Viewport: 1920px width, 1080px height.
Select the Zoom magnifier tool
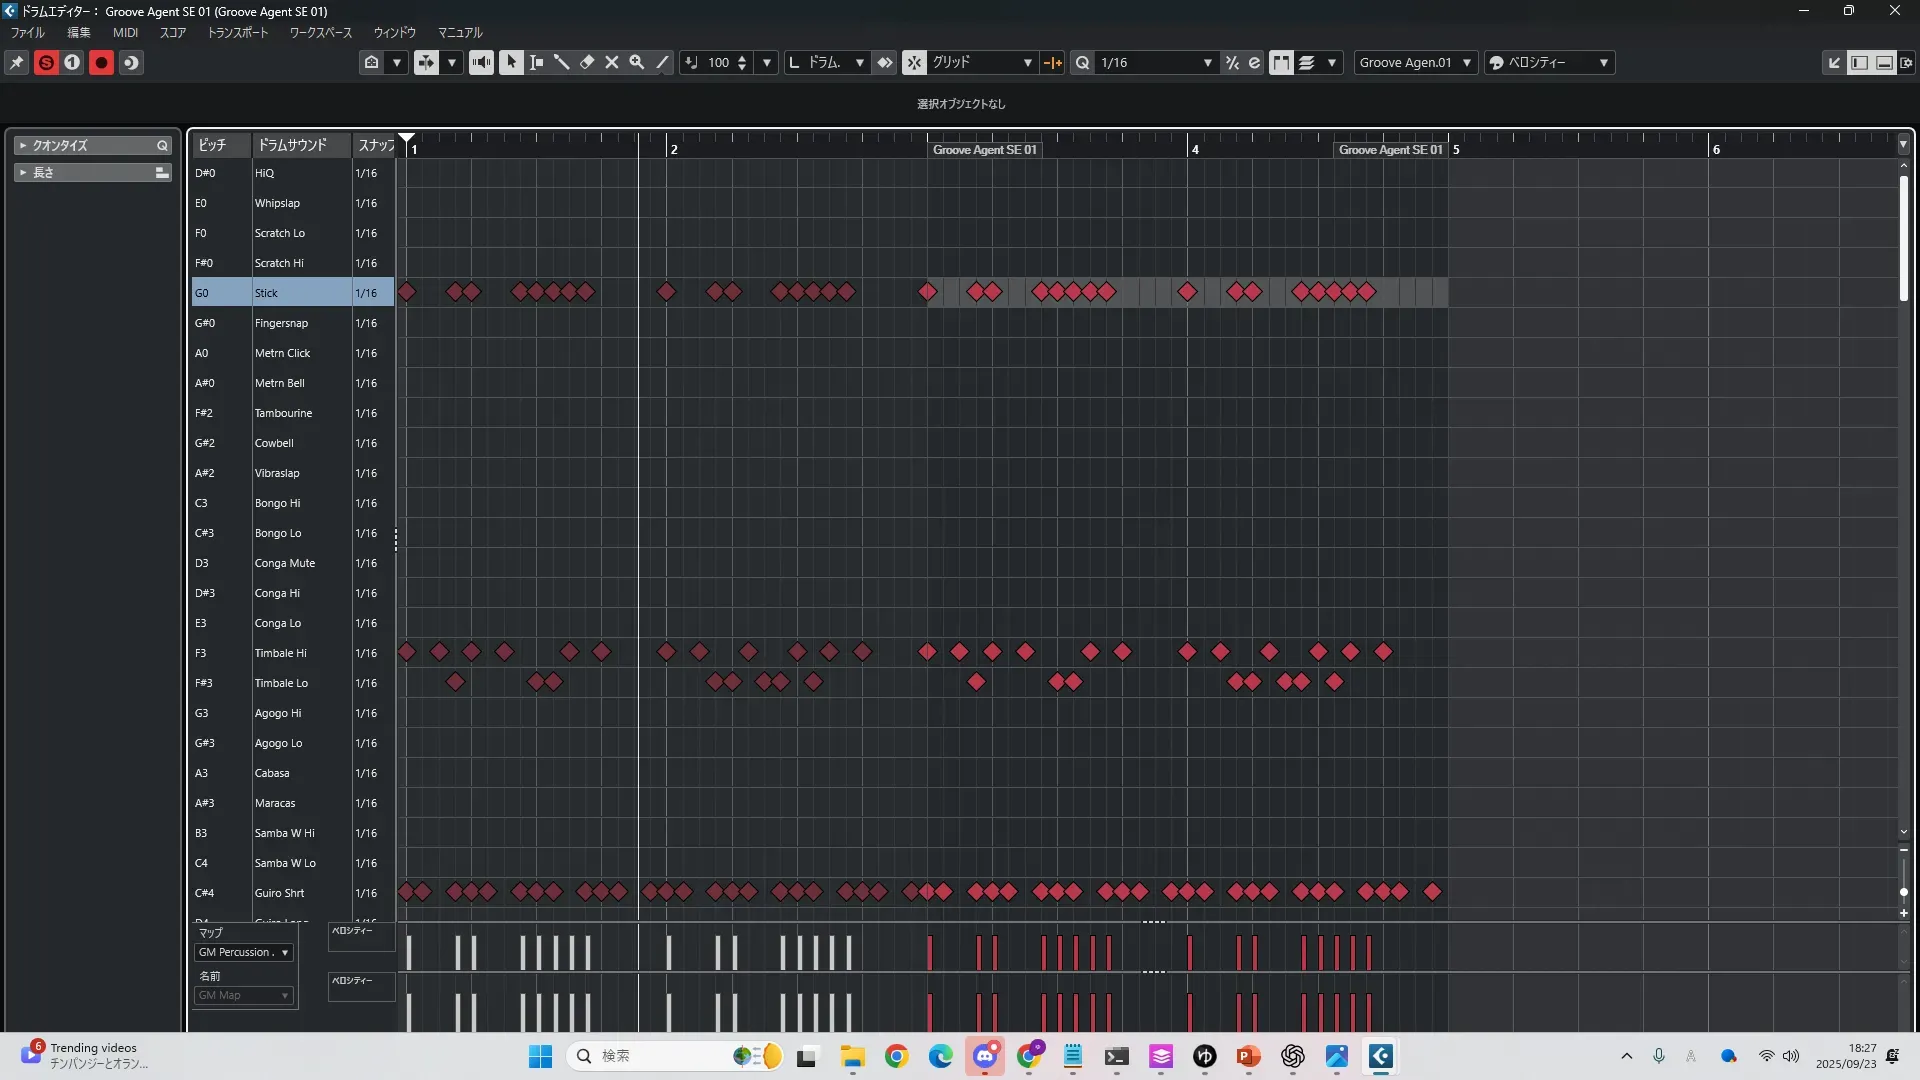click(x=637, y=62)
